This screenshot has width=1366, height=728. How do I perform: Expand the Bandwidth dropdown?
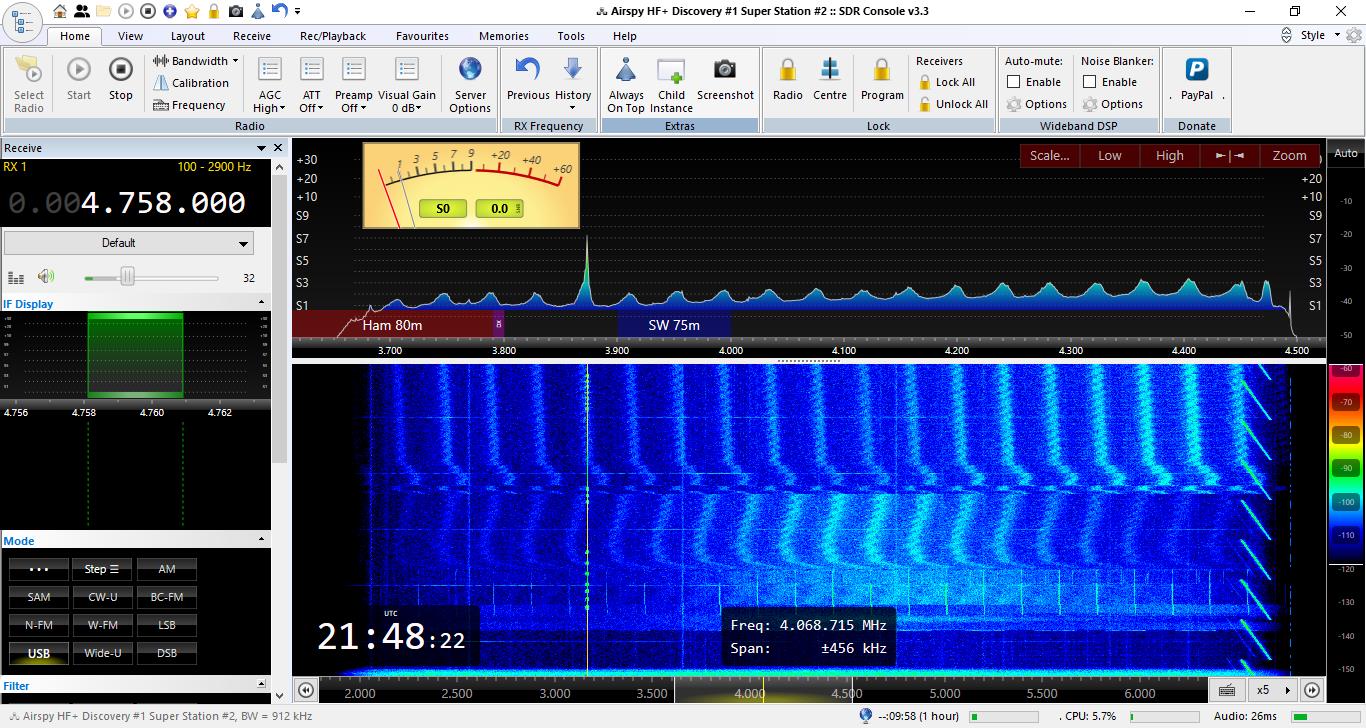coord(197,61)
